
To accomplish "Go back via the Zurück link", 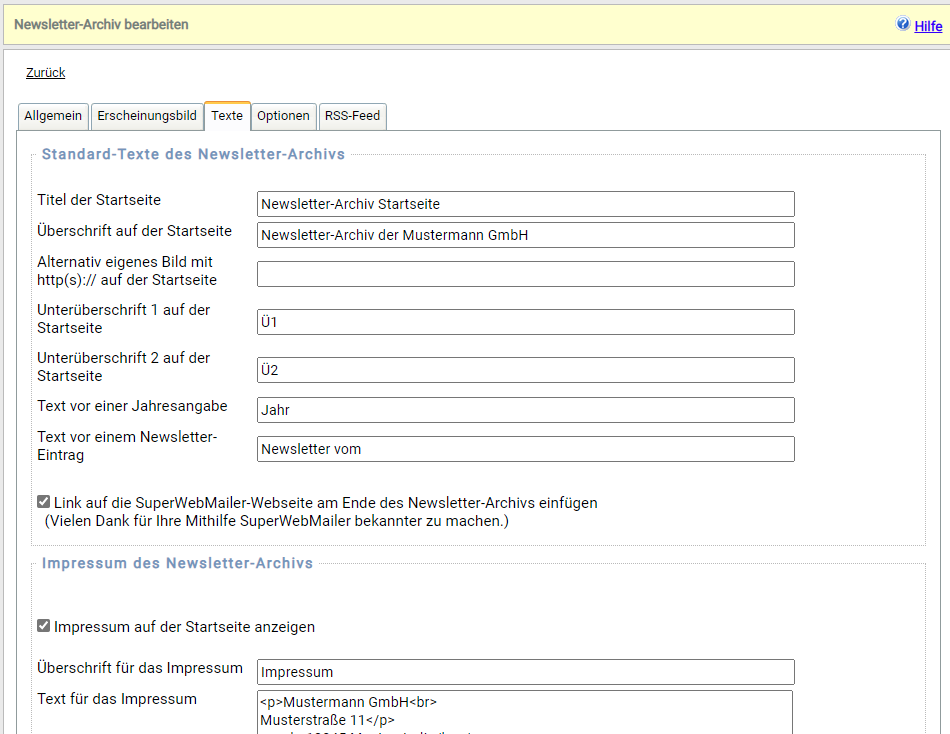I will [46, 73].
